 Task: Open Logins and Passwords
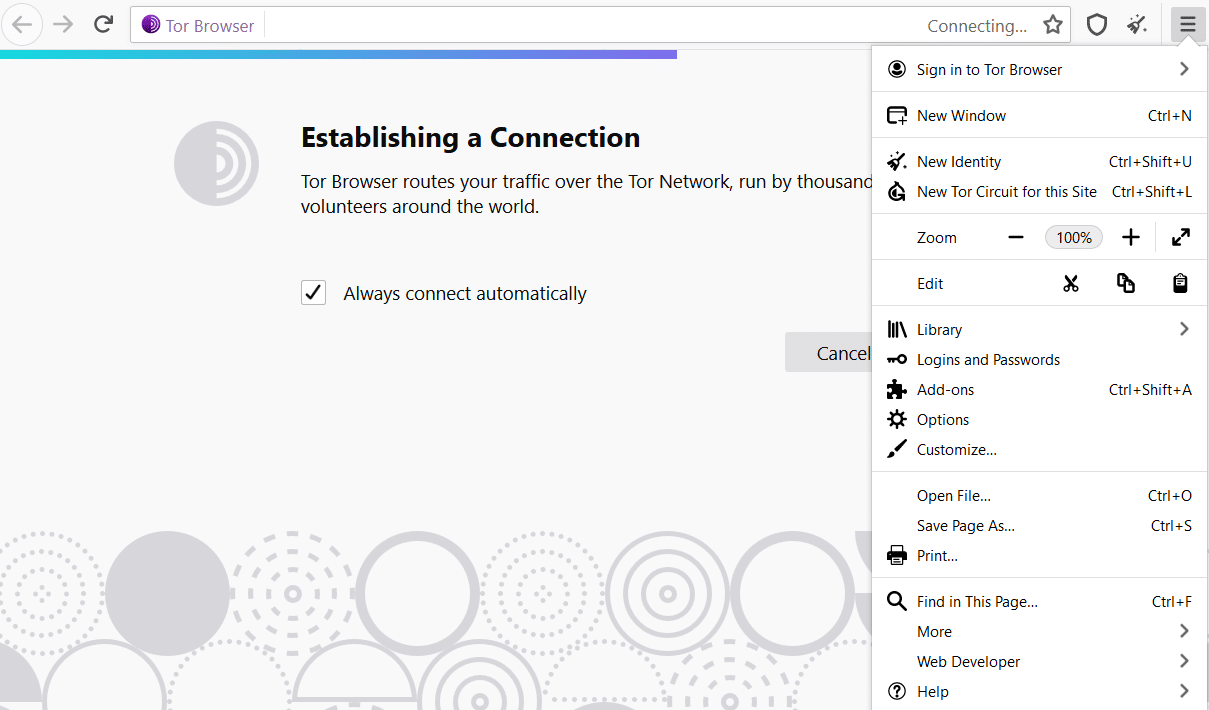click(x=988, y=360)
